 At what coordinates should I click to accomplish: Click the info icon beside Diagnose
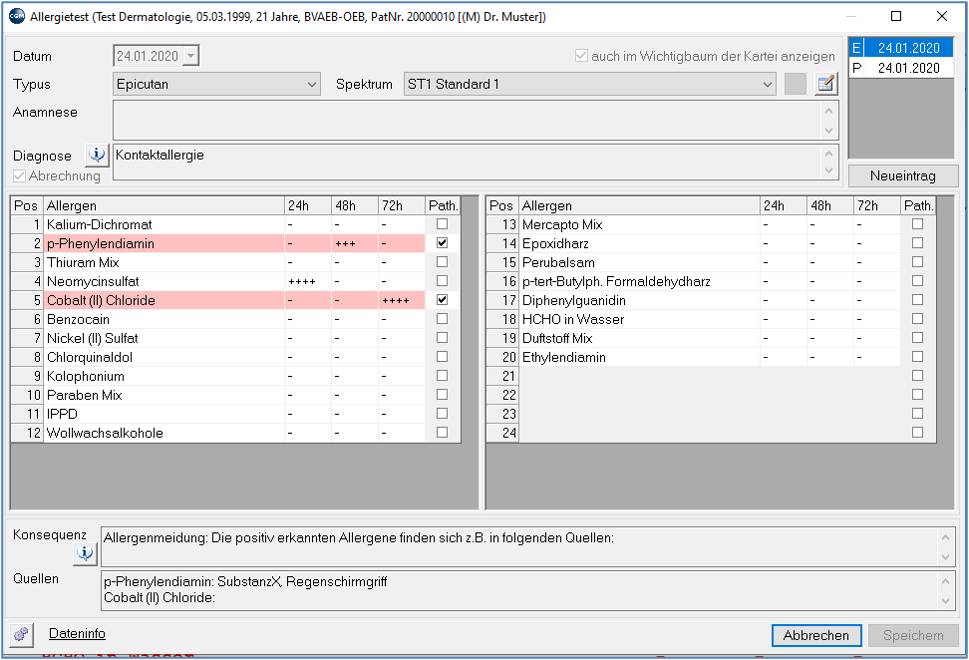[x=97, y=155]
